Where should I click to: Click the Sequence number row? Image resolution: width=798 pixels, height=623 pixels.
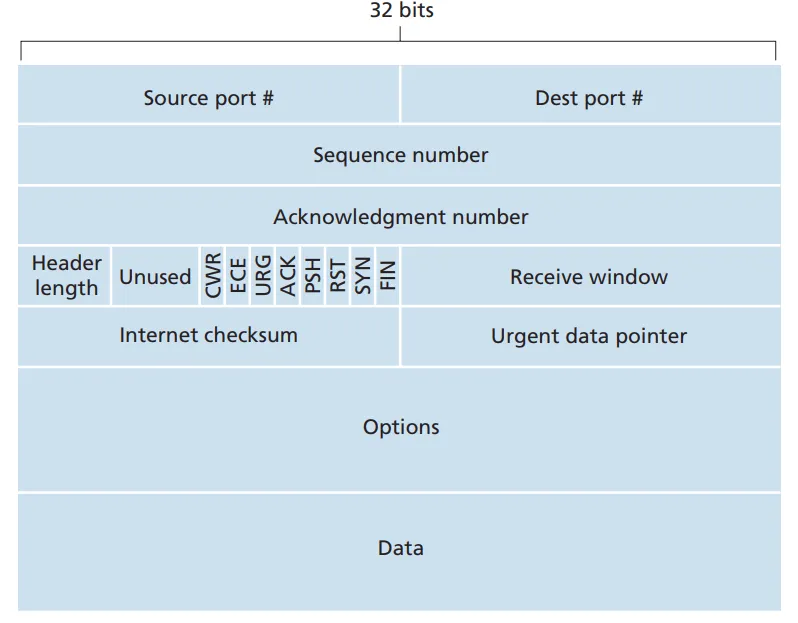[x=400, y=155]
